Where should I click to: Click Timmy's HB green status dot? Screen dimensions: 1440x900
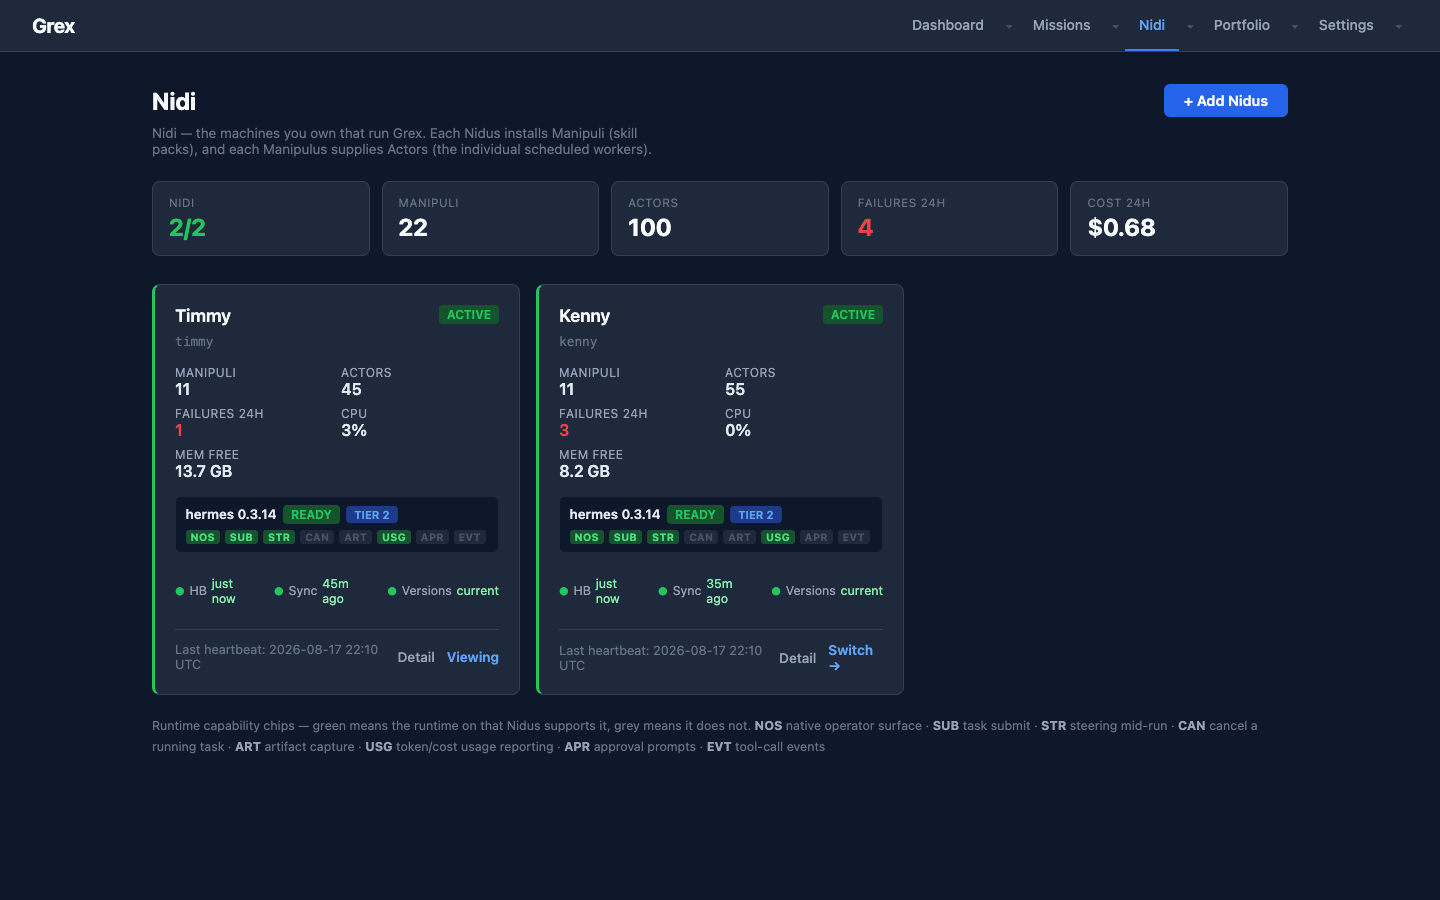tap(180, 591)
